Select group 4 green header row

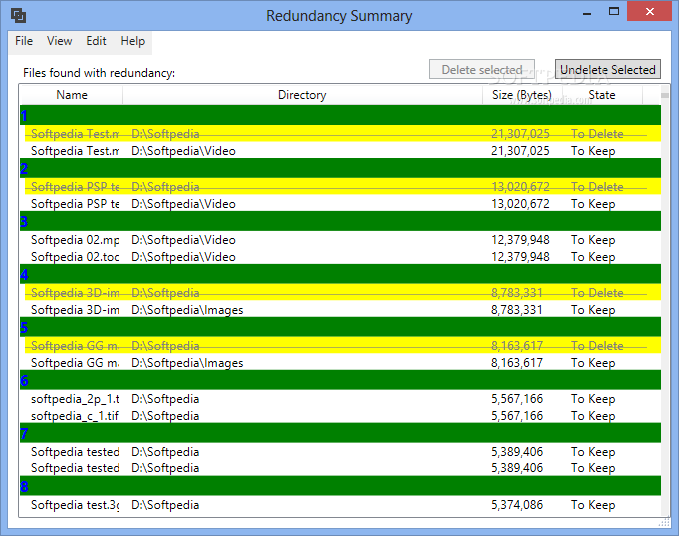pos(340,274)
